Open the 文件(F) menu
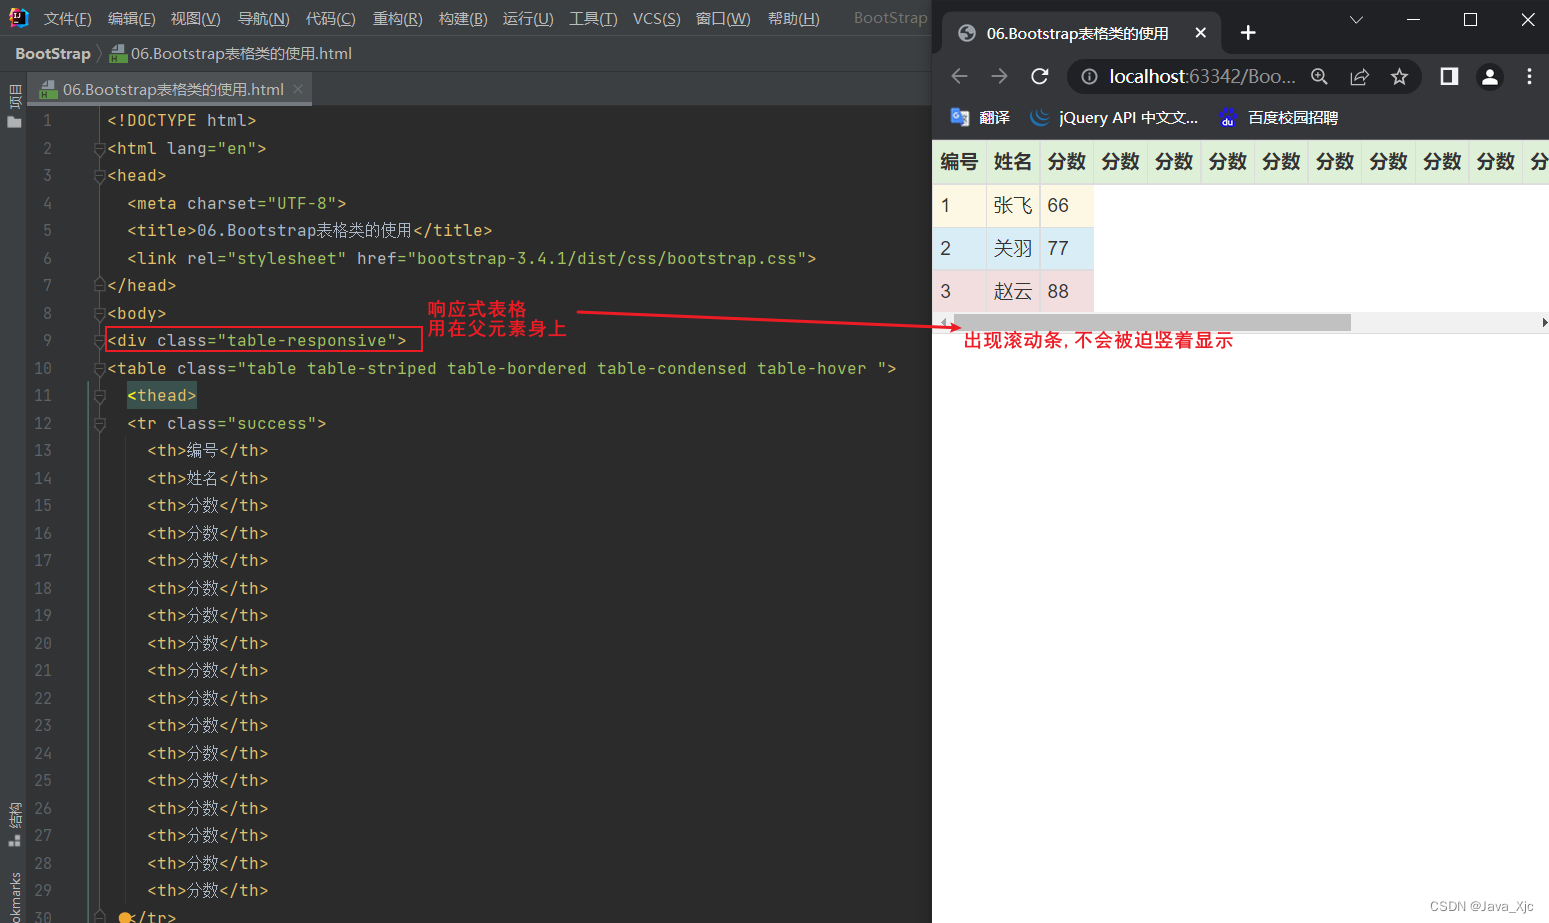Image resolution: width=1549 pixels, height=923 pixels. (x=67, y=19)
